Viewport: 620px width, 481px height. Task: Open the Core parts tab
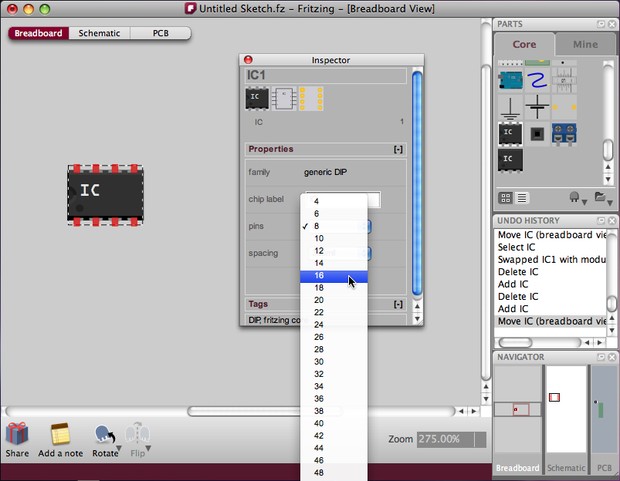click(x=524, y=44)
